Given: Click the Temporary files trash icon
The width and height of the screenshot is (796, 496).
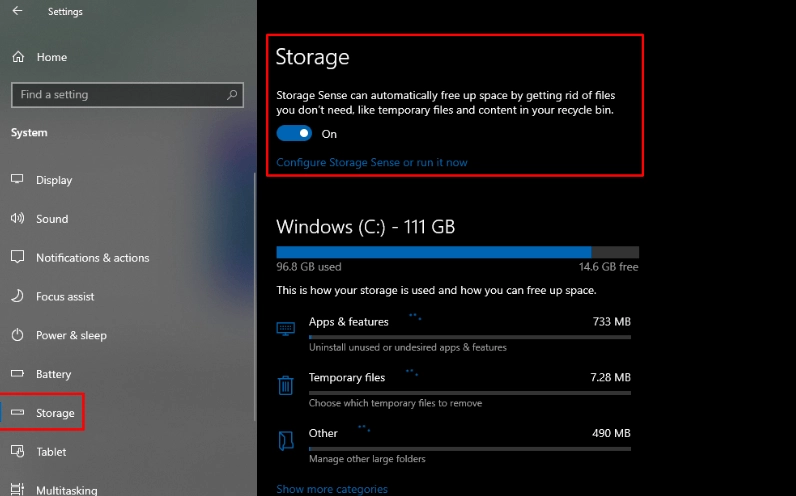Looking at the screenshot, I should click(x=286, y=385).
